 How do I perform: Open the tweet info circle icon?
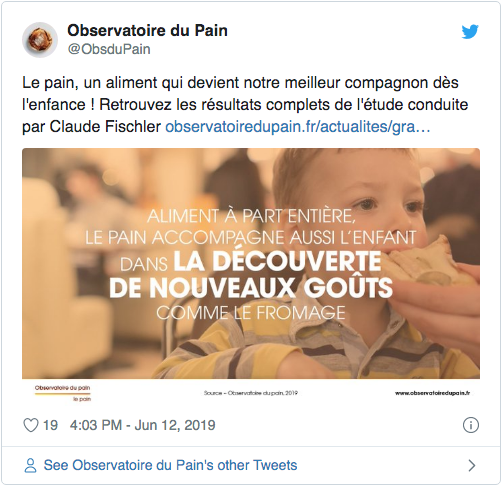click(x=471, y=425)
